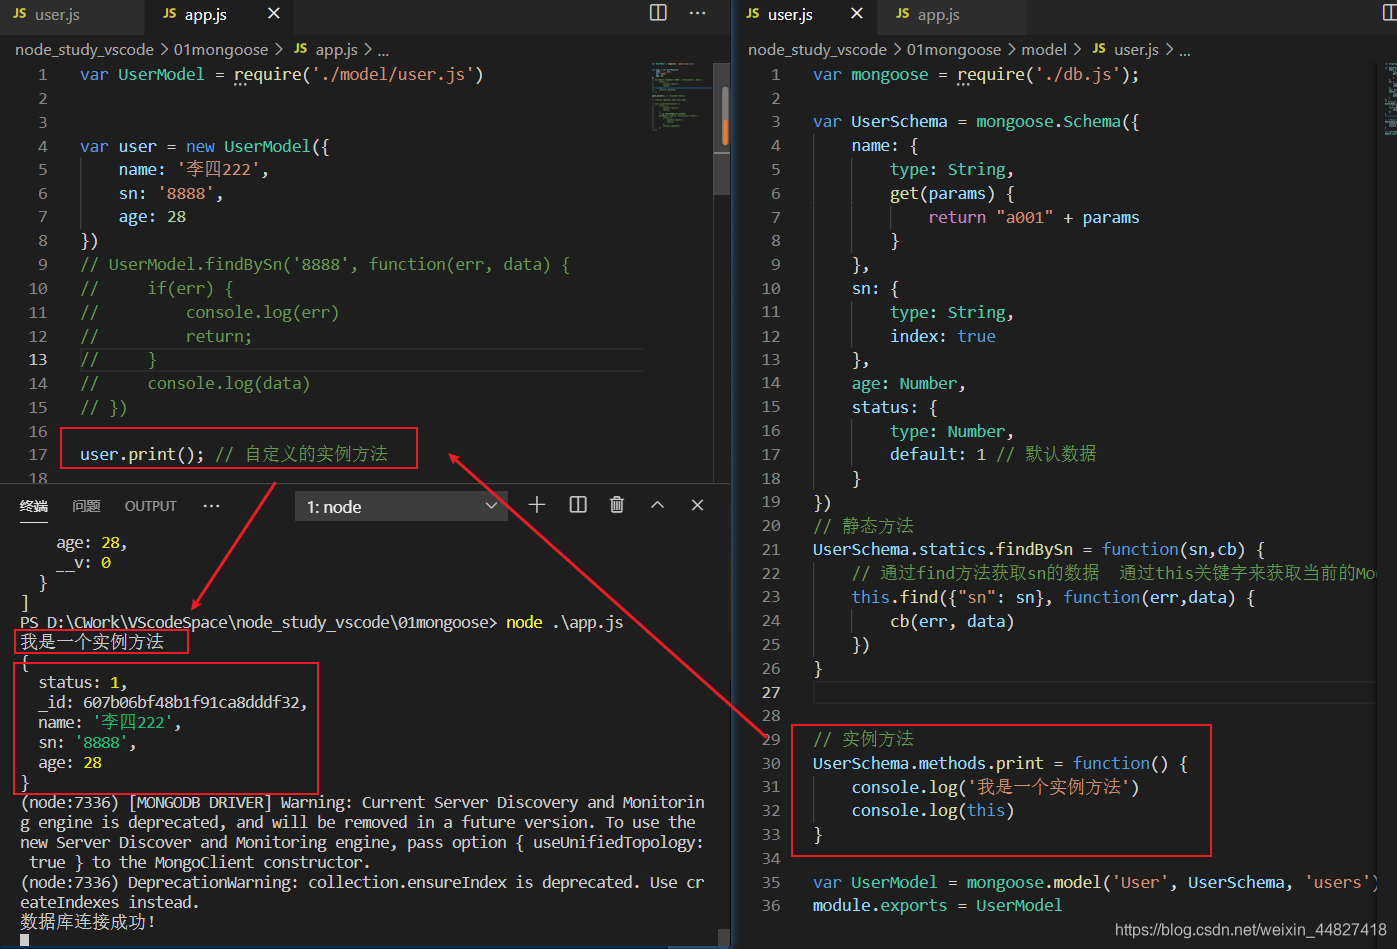Viewport: 1397px width, 949px height.
Task: Click 'console.log(this)' in user.js
Action: coord(933,810)
